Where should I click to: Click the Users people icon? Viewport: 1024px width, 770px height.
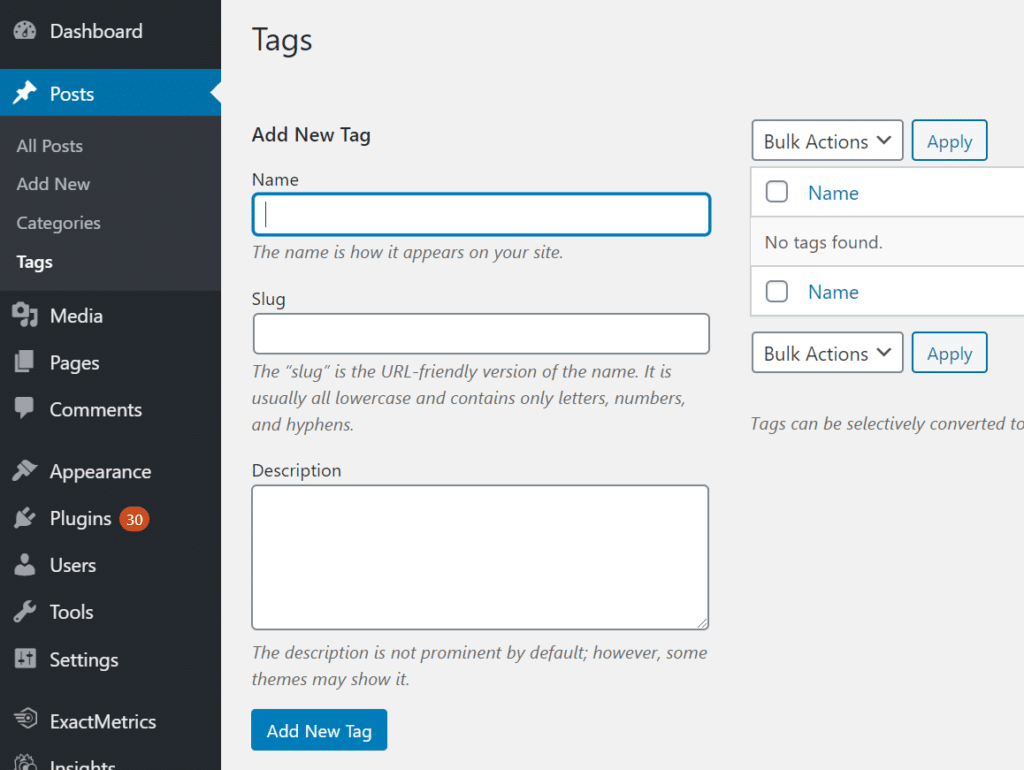click(24, 565)
